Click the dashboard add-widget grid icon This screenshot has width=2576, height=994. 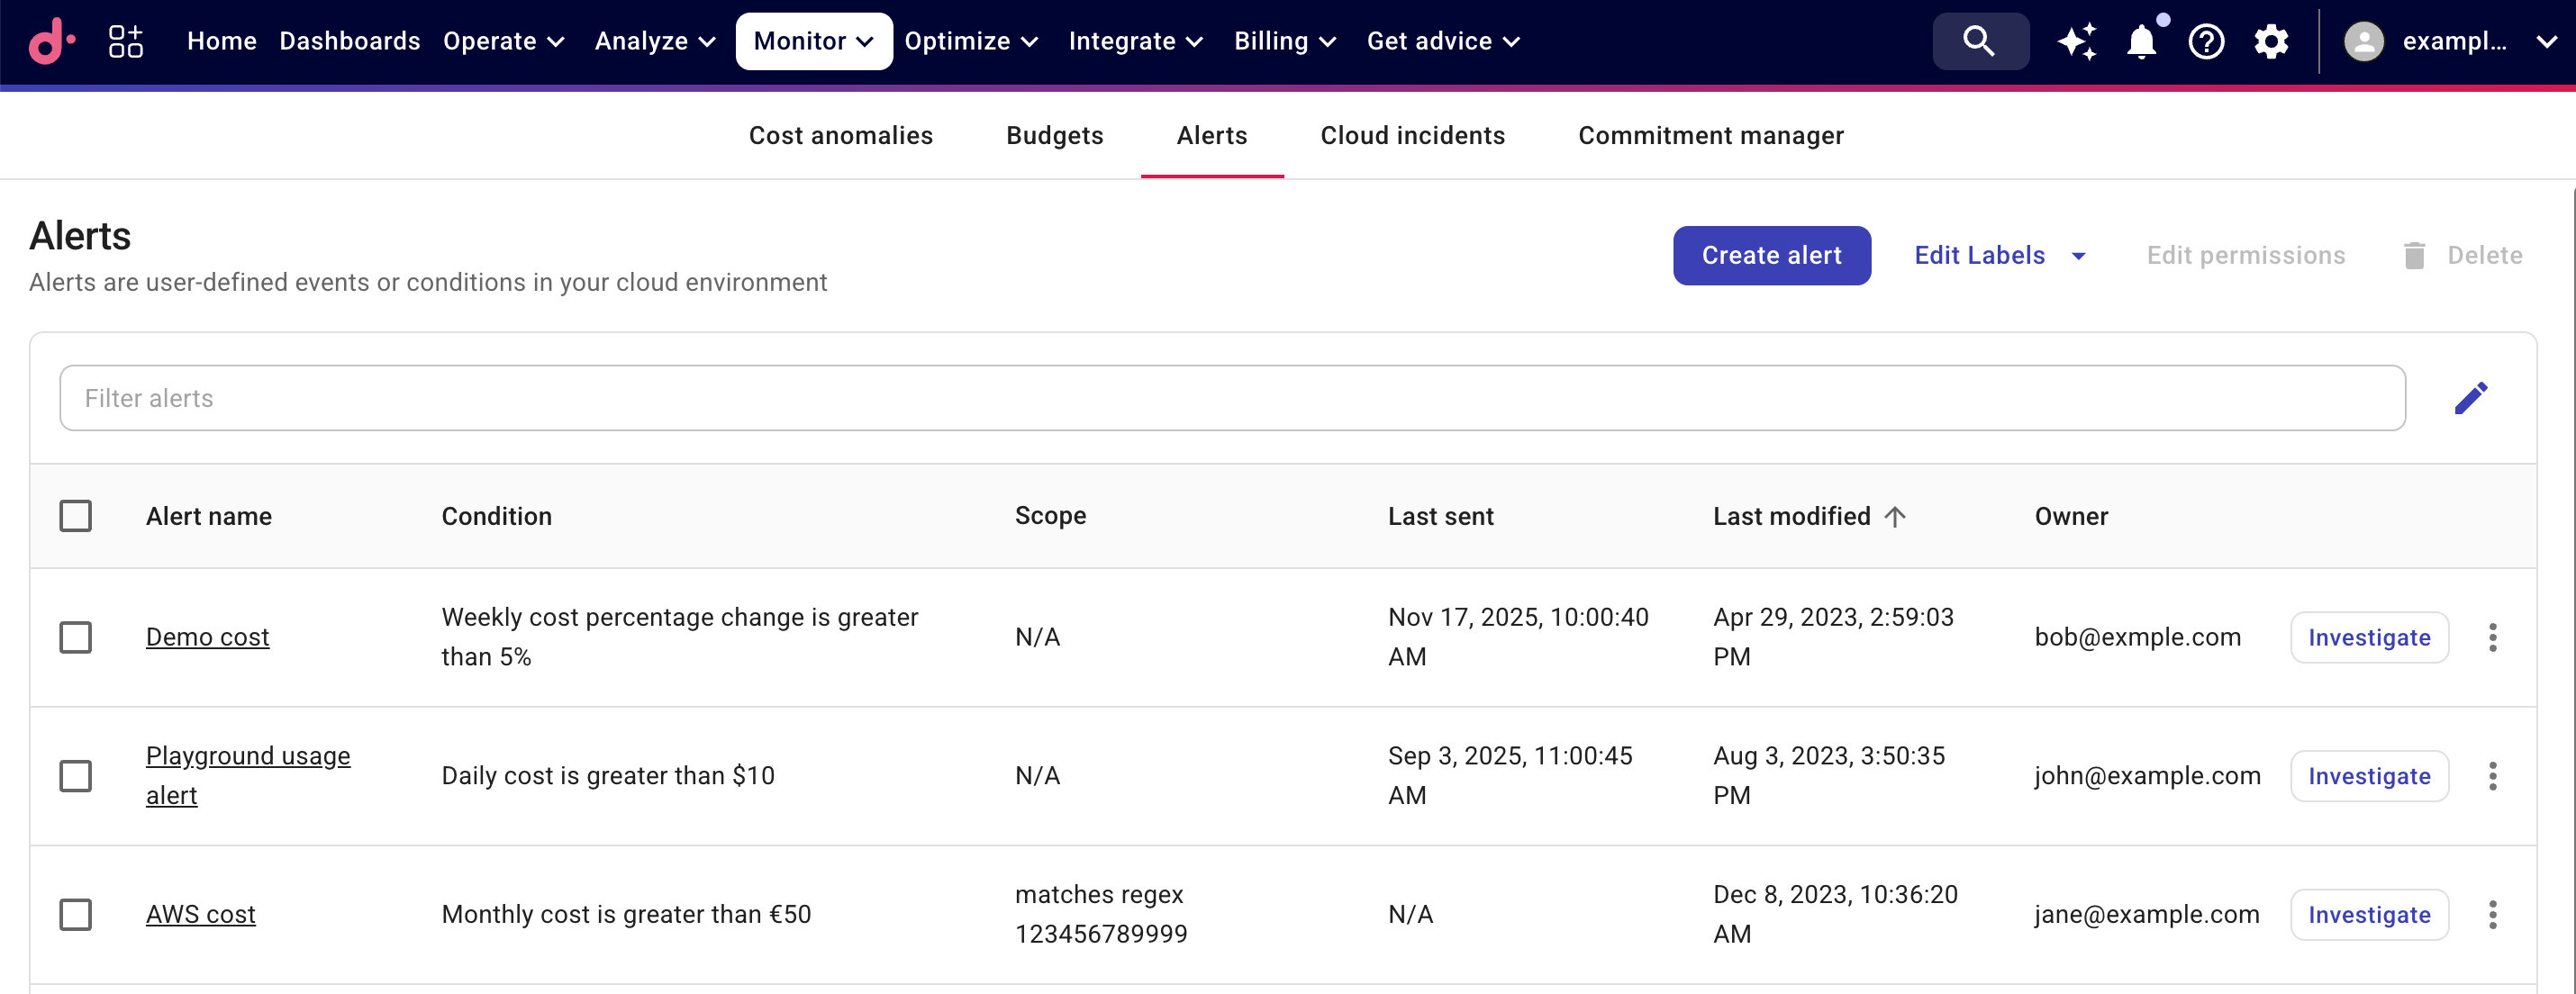click(x=125, y=41)
